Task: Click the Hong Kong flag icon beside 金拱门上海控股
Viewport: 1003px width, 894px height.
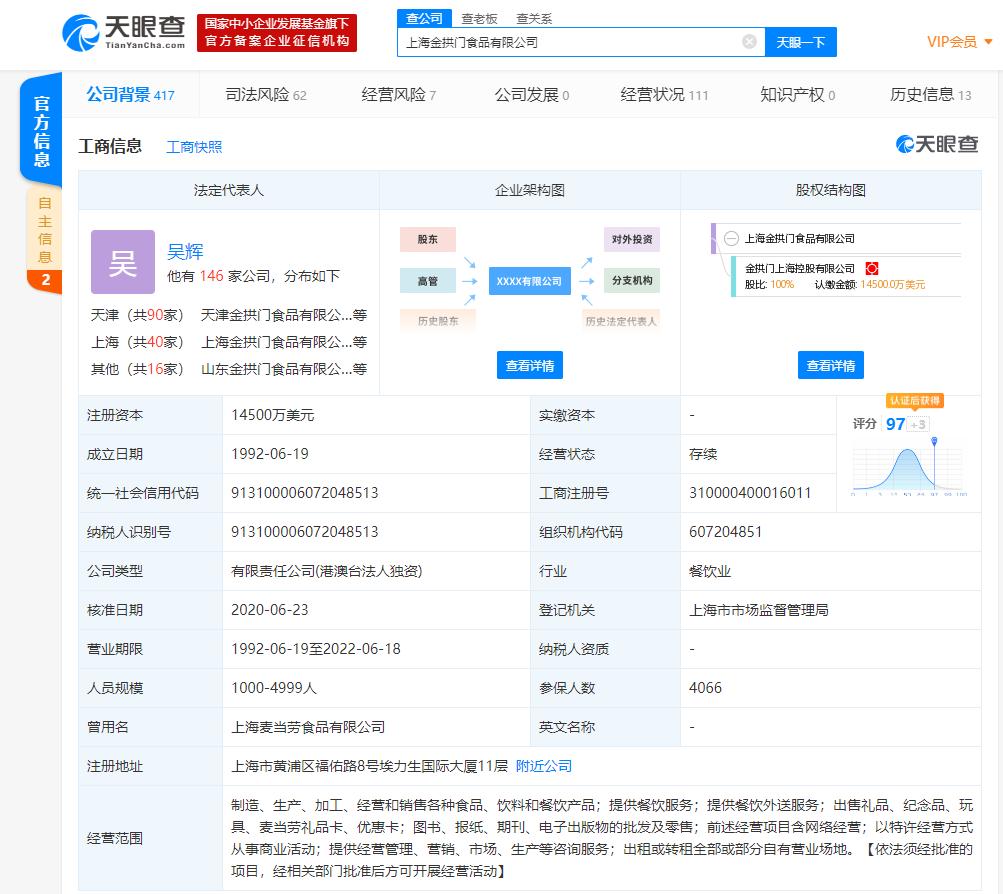Action: coord(871,269)
